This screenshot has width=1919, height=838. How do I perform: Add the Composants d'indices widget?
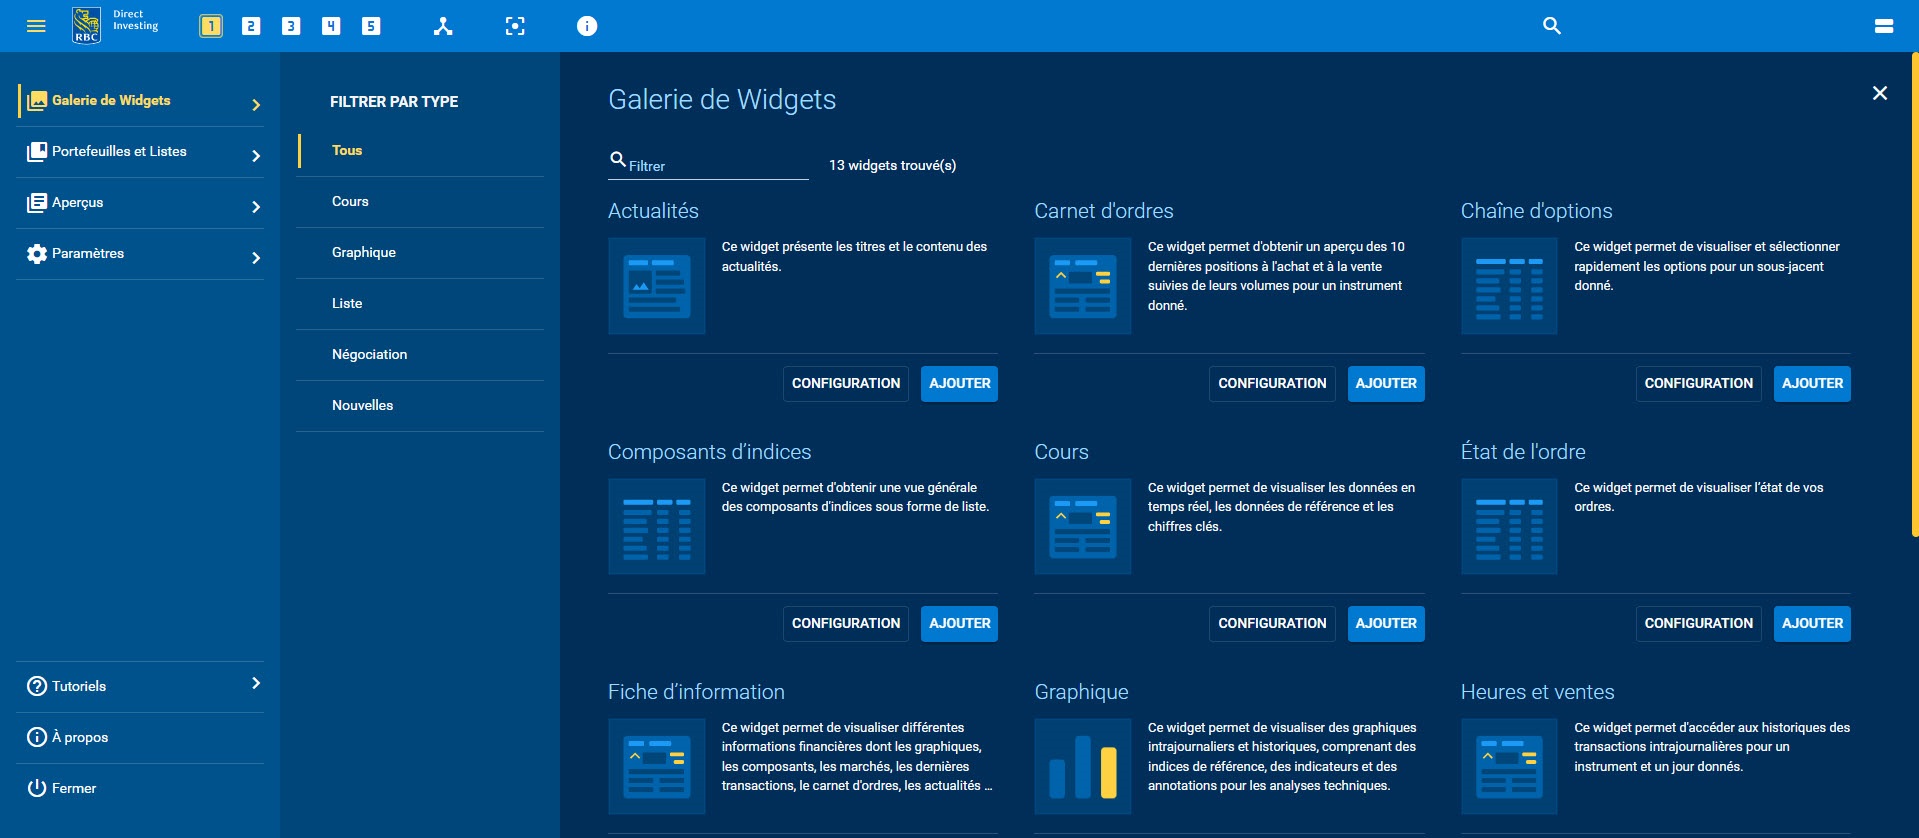pyautogui.click(x=959, y=624)
